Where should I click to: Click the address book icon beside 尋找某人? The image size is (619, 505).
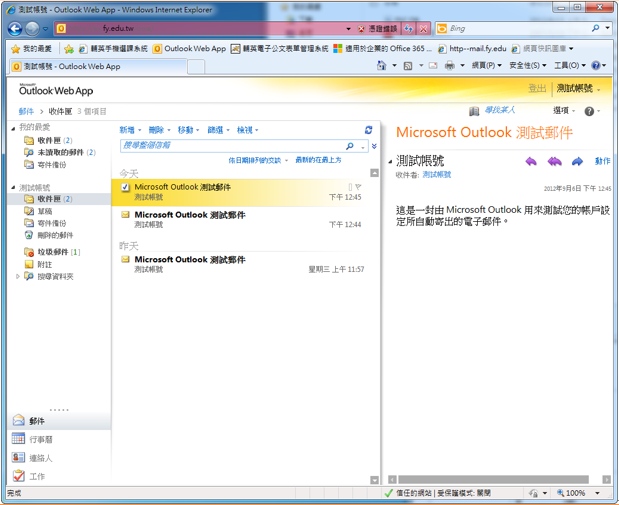pos(474,111)
